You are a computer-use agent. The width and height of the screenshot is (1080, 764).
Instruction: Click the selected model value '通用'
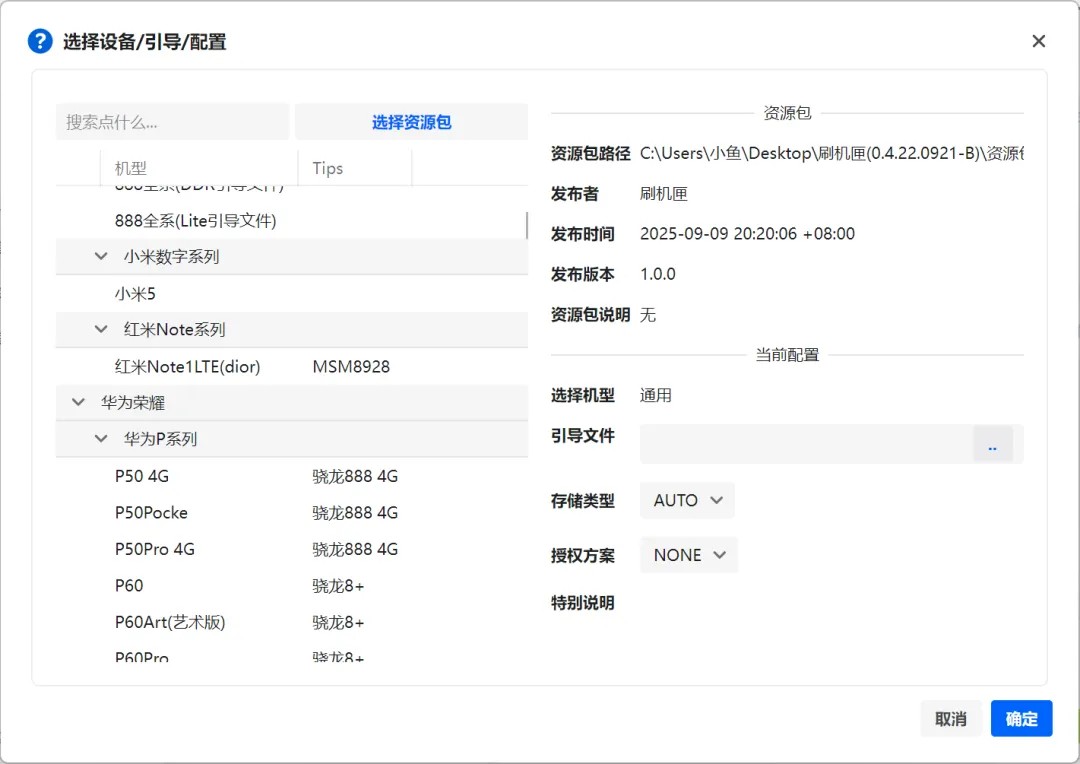[x=655, y=395]
